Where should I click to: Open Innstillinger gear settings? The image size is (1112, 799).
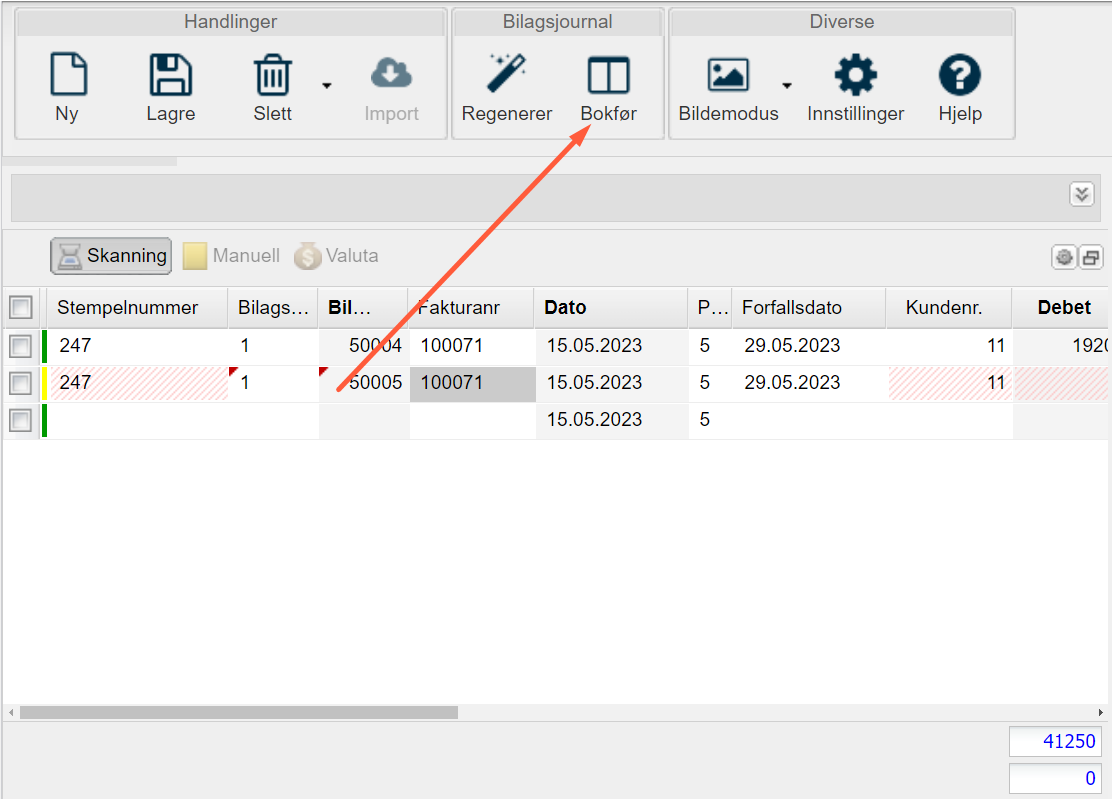855,76
